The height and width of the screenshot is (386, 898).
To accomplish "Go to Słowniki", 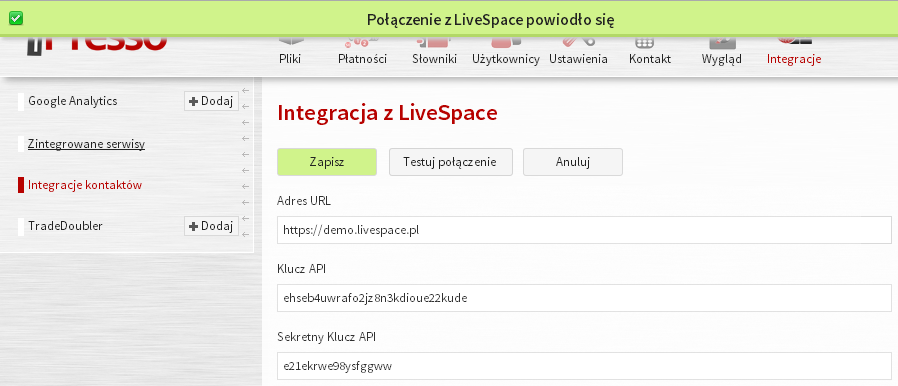I will coord(434,53).
